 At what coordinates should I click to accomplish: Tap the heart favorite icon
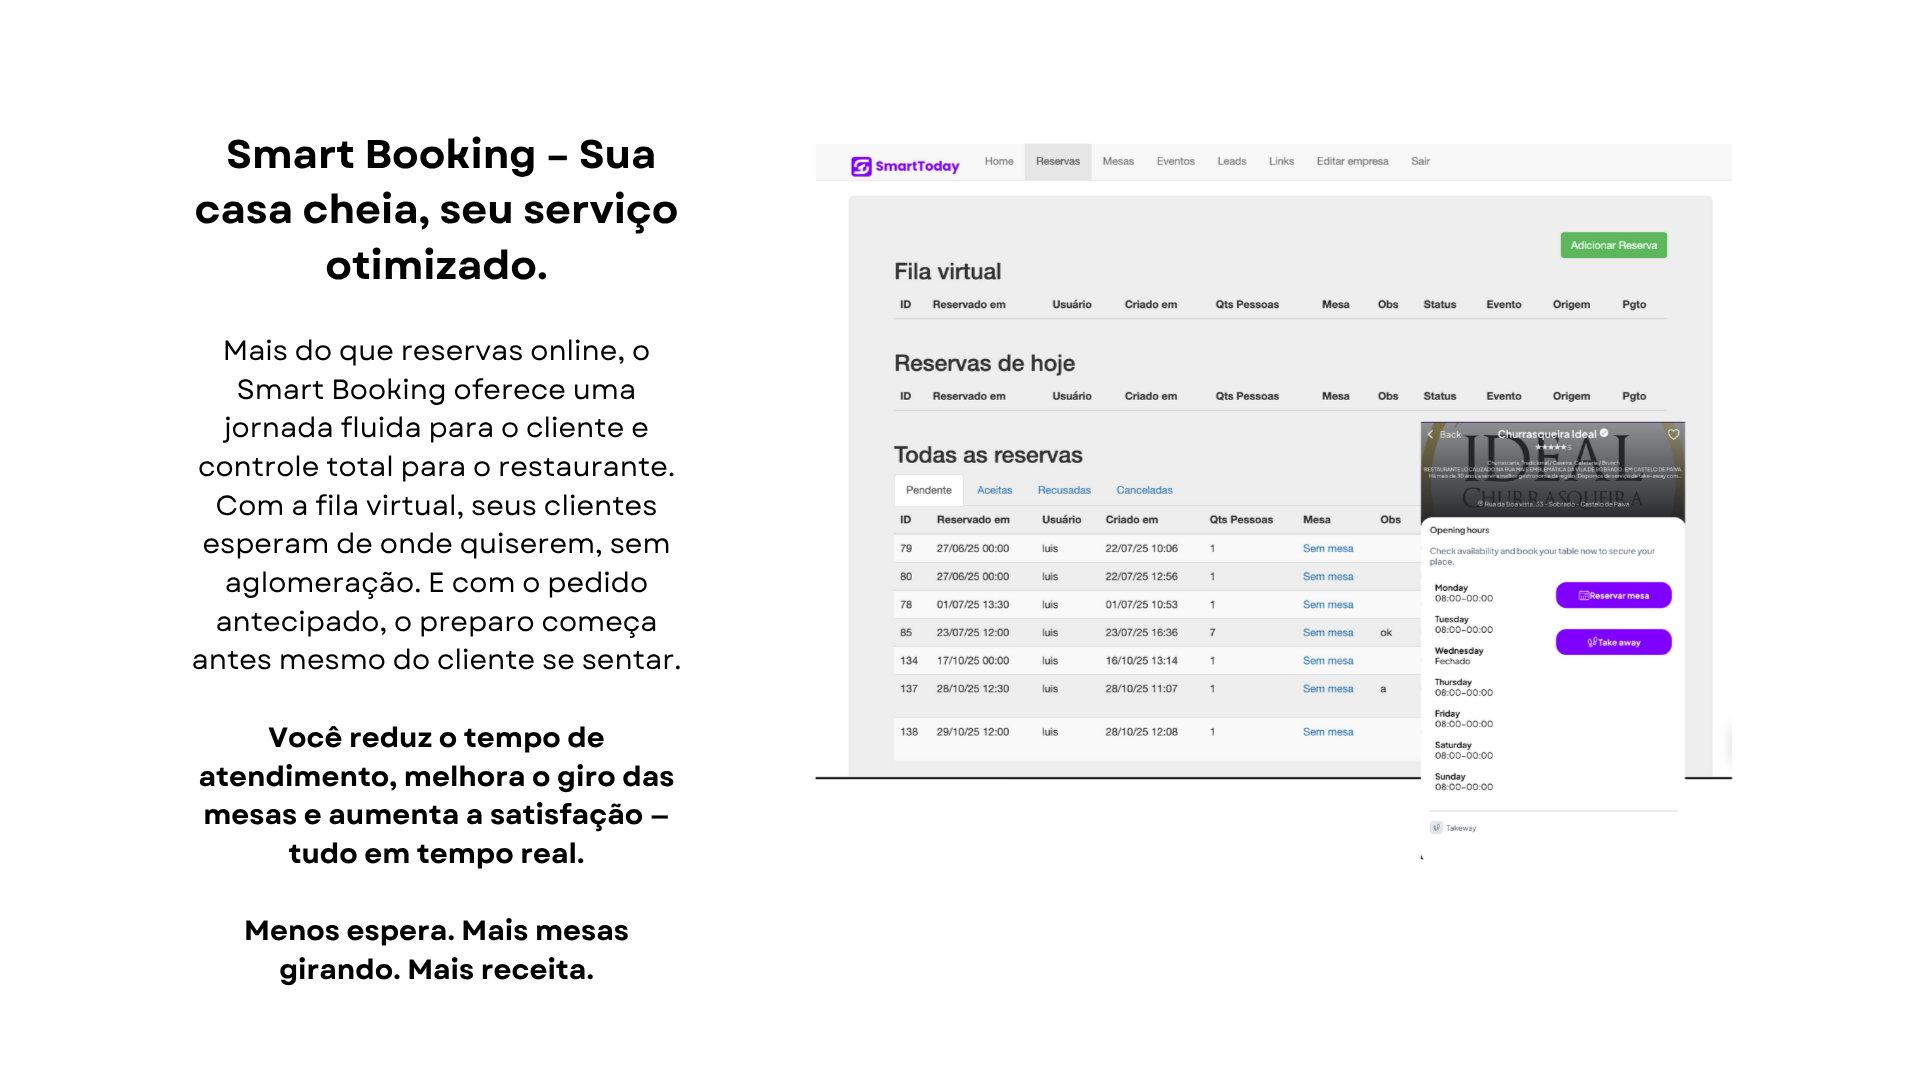(1673, 434)
